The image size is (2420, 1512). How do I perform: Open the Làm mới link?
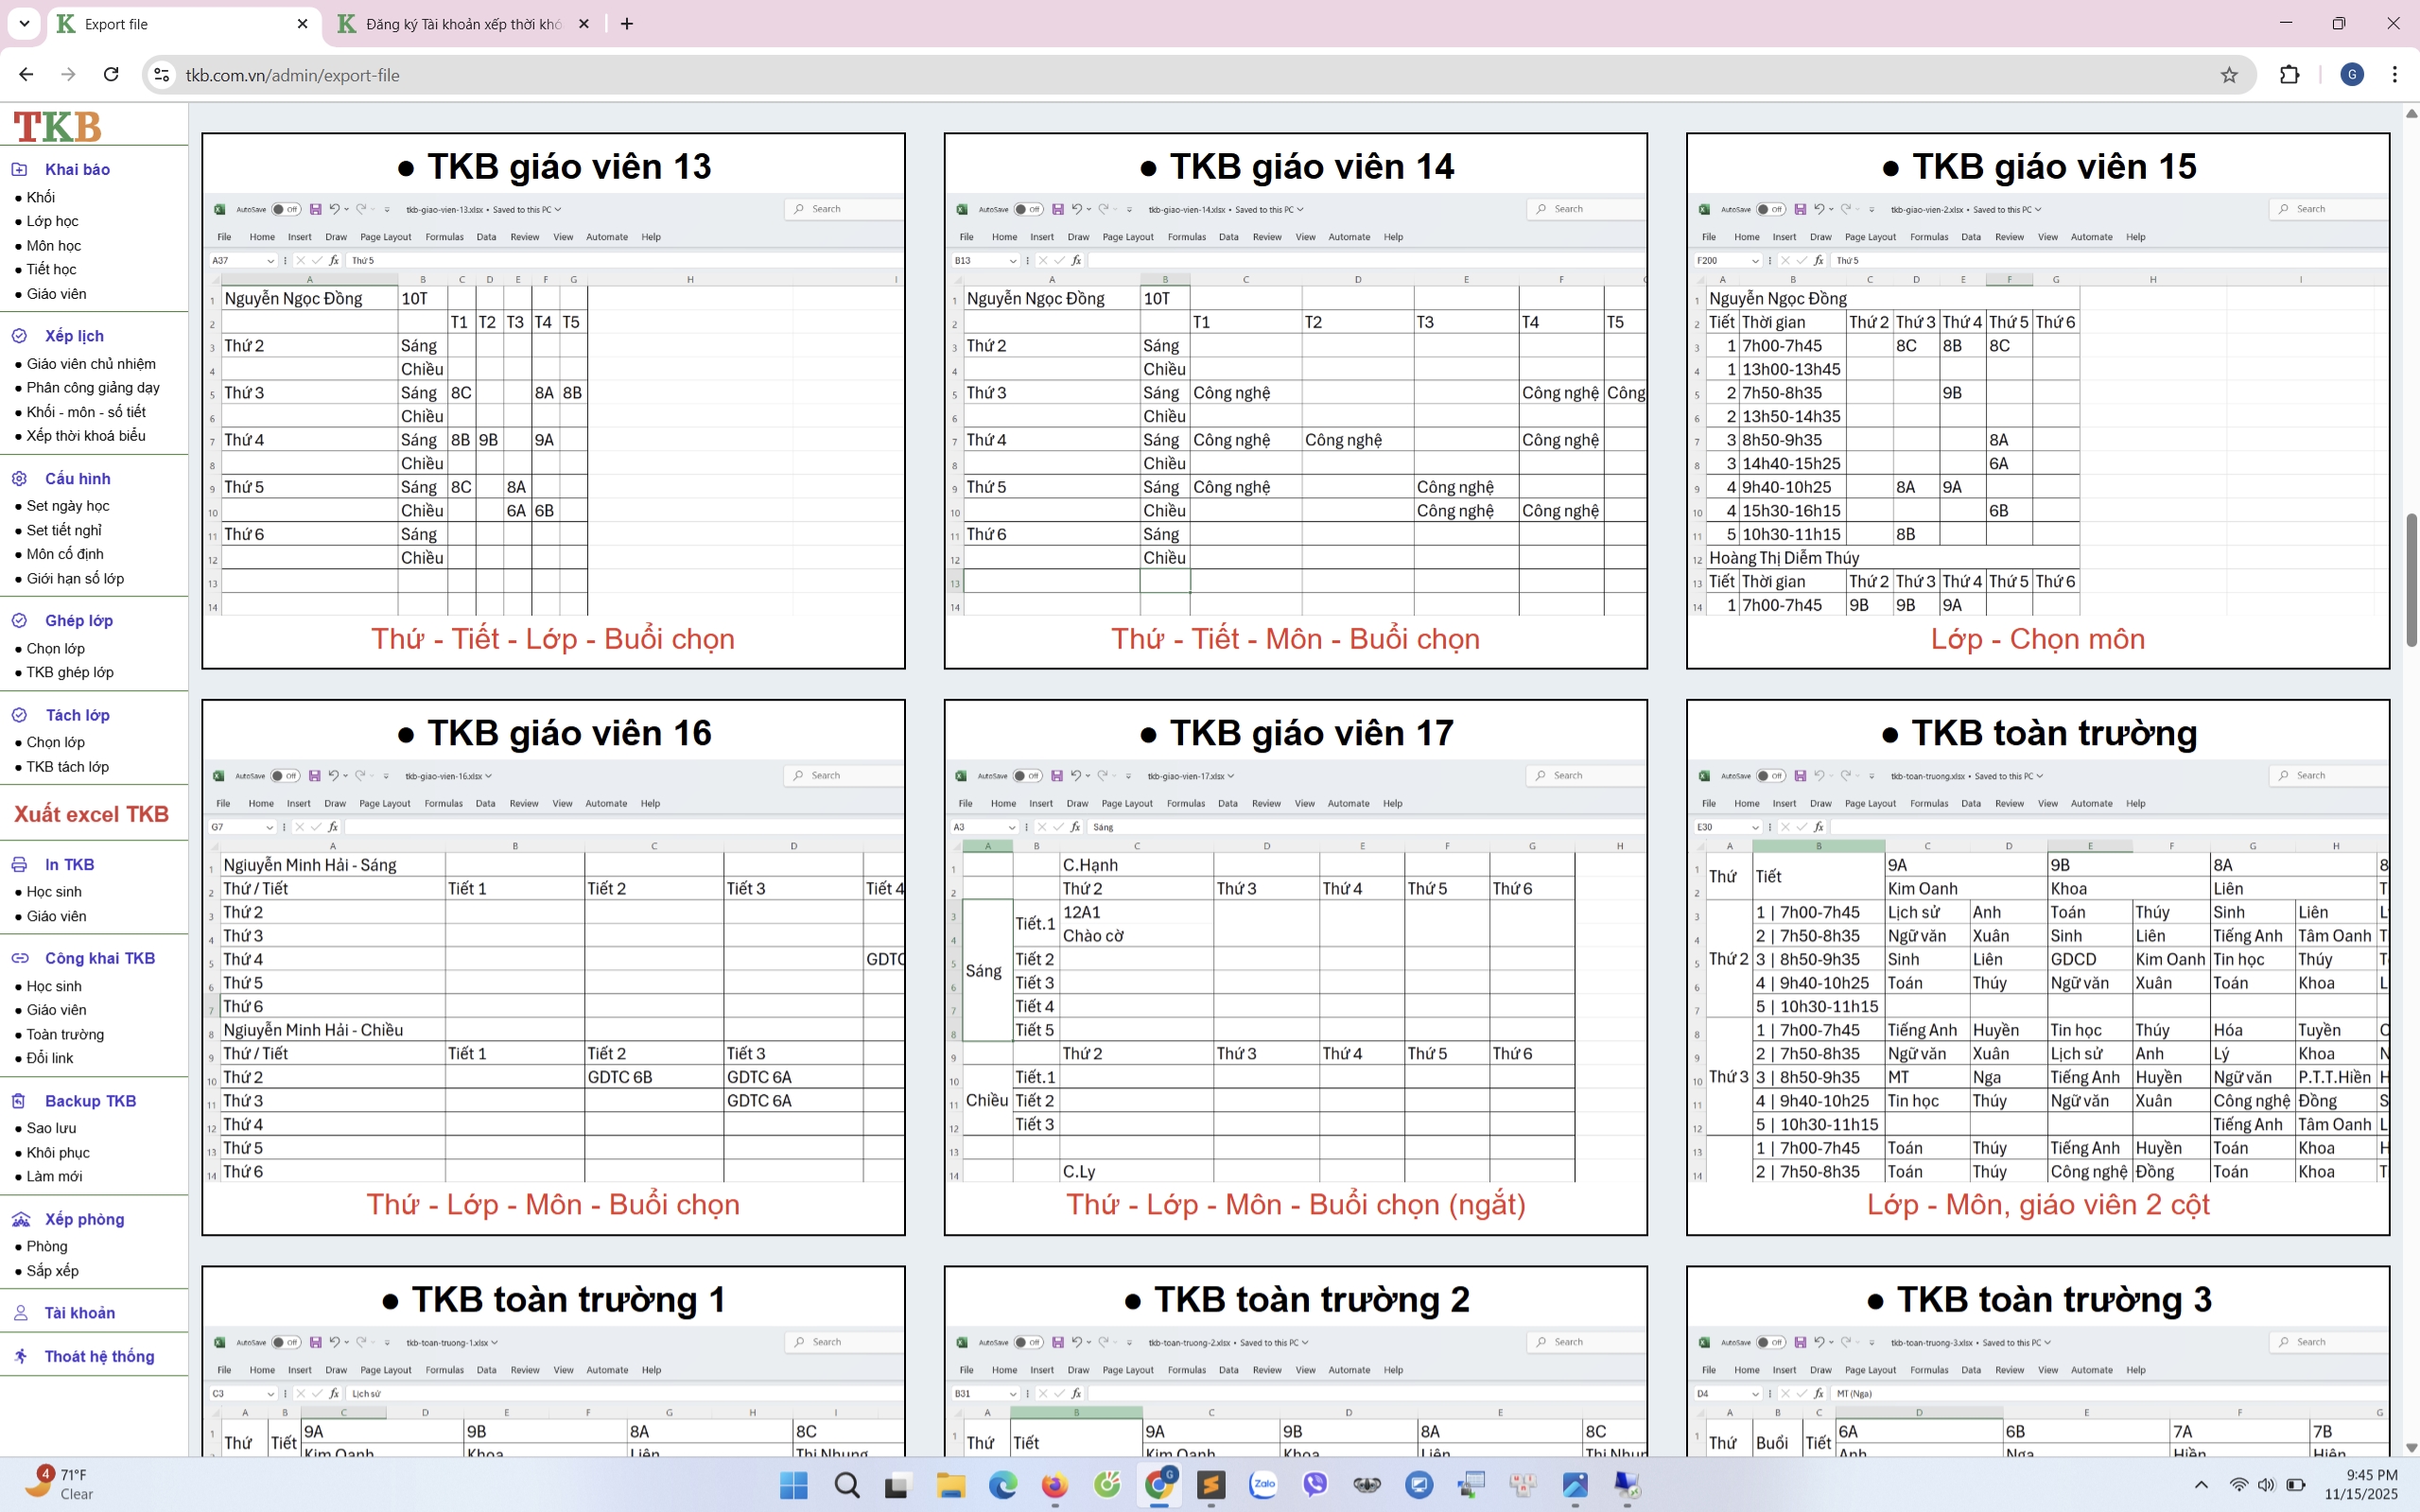click(x=54, y=1176)
